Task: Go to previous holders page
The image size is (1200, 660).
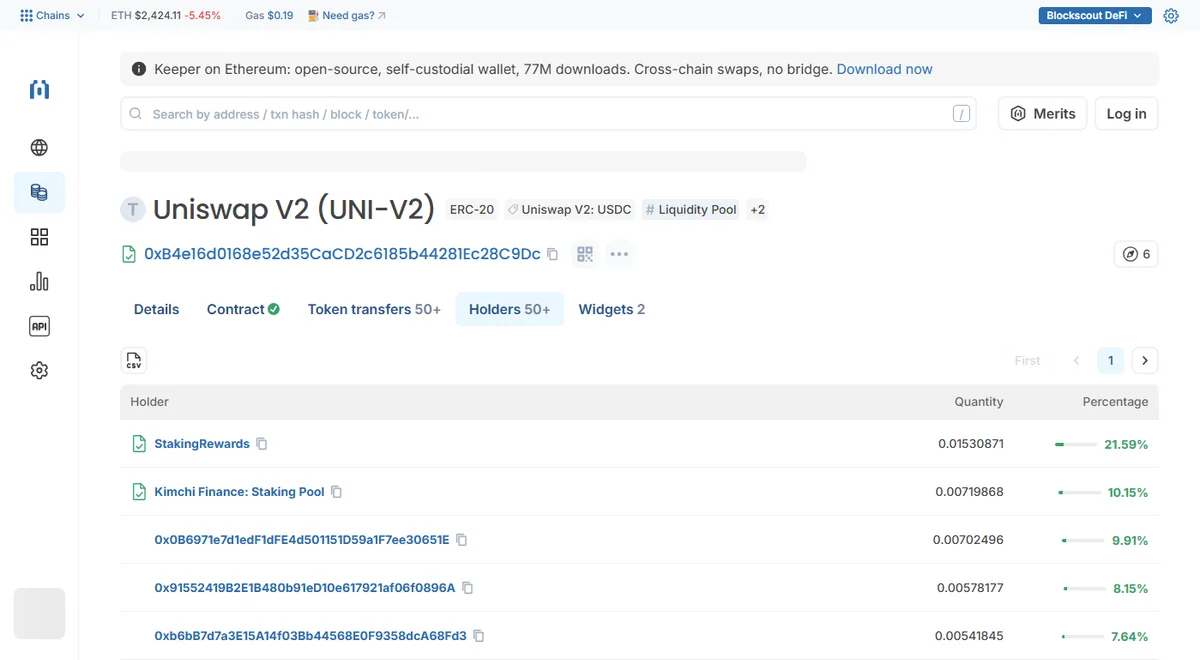Action: click(x=1077, y=361)
